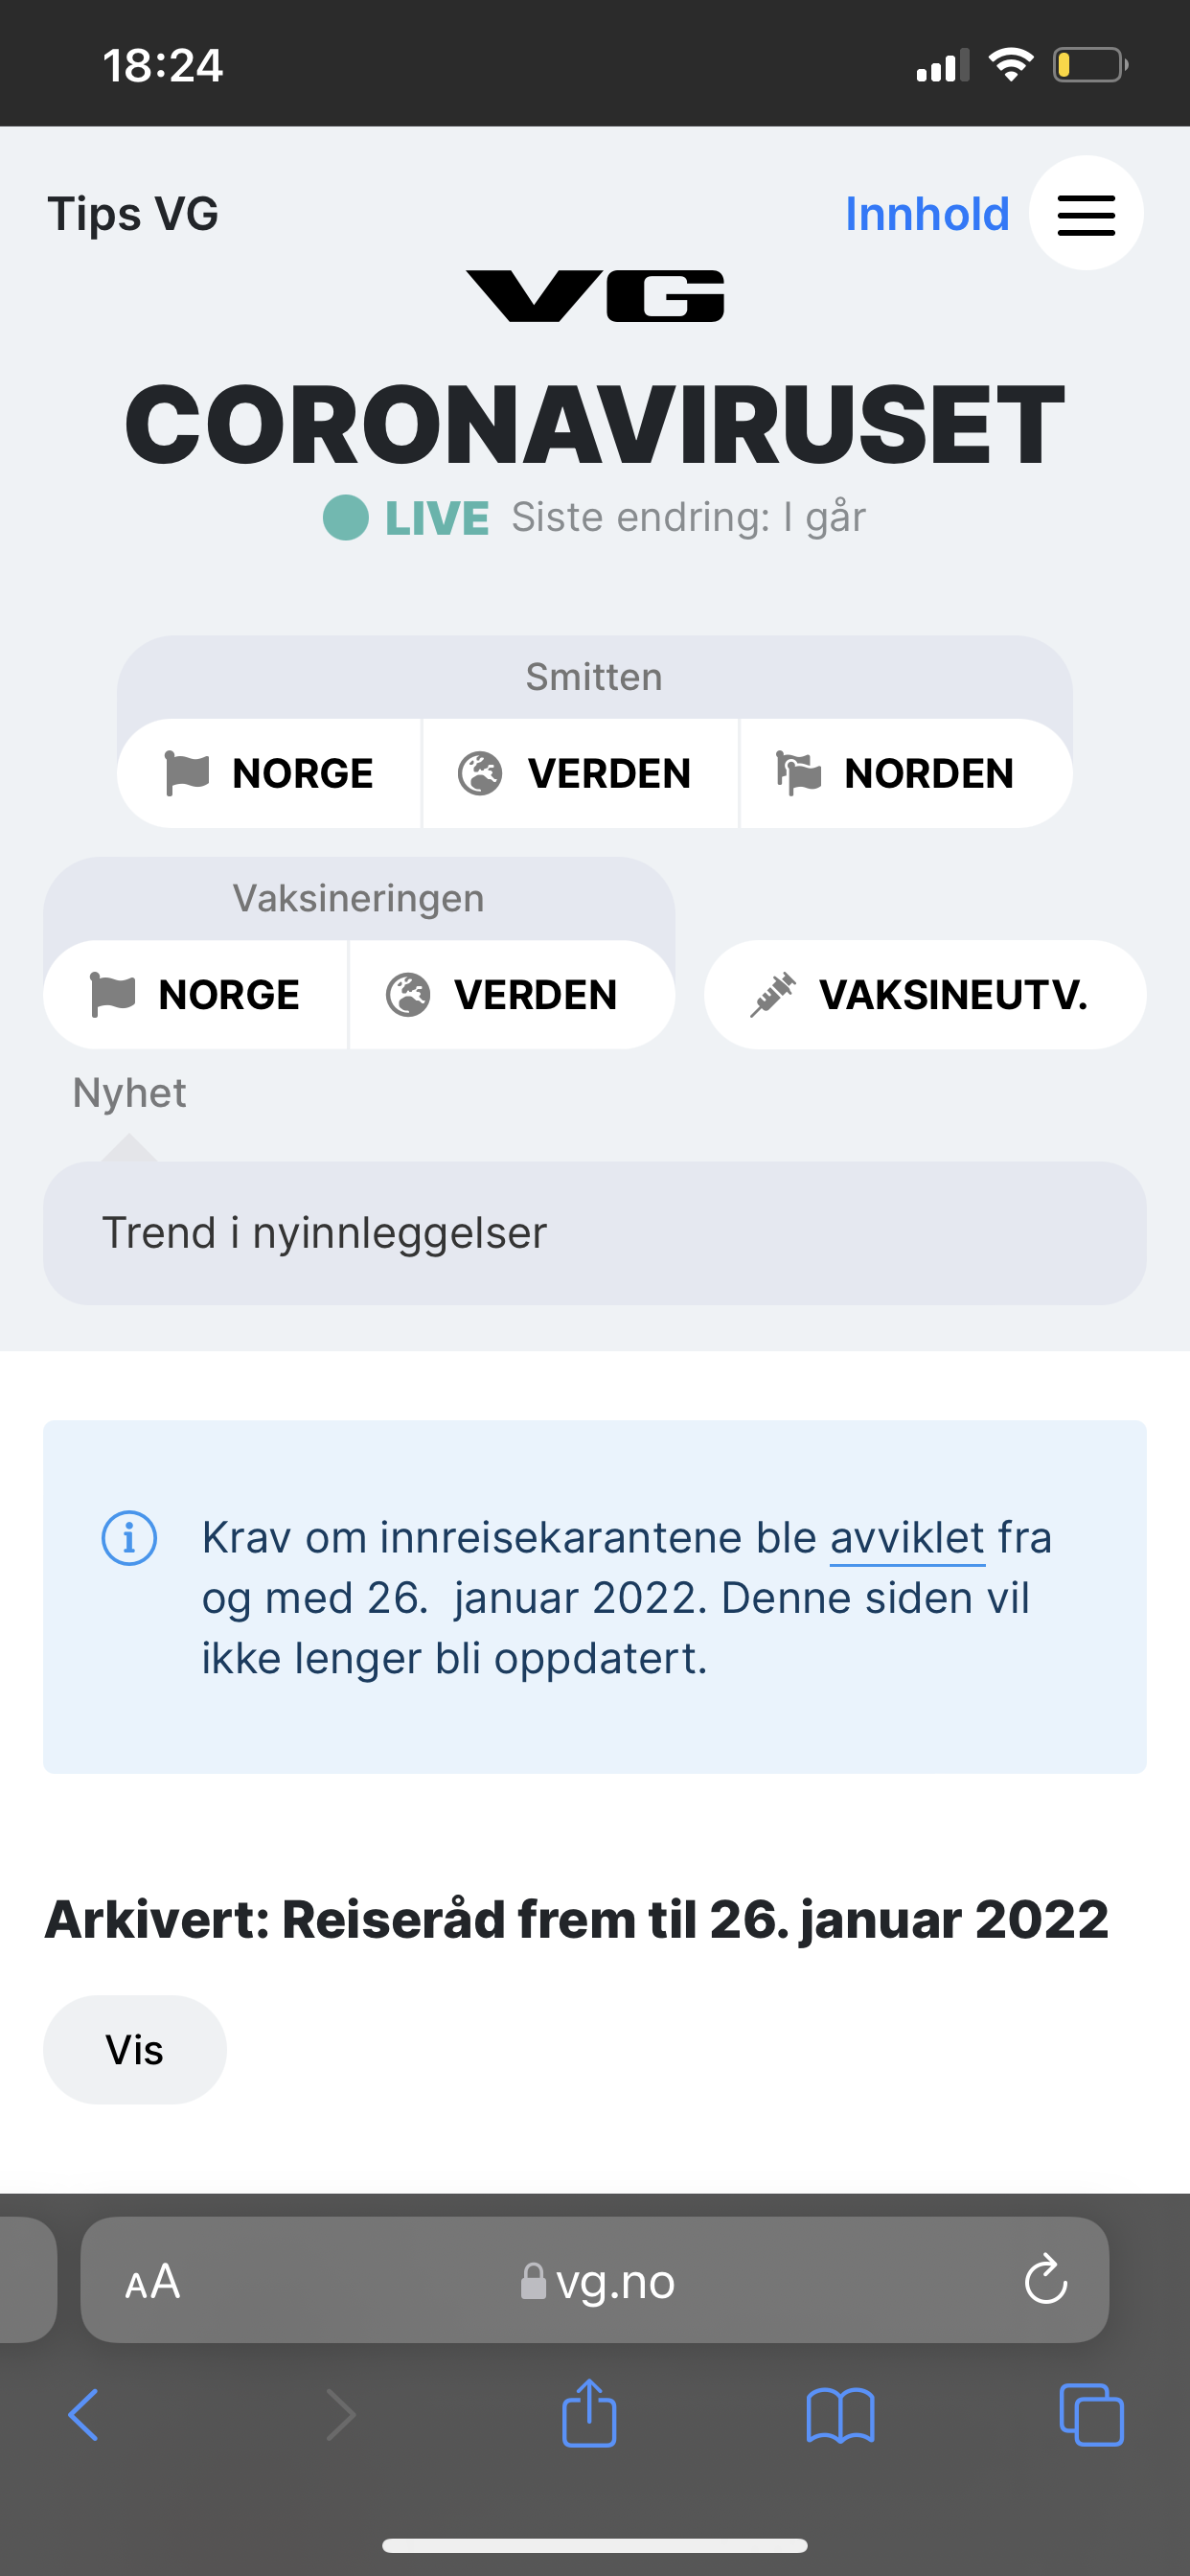This screenshot has width=1190, height=2576.
Task: Tap the vg.no address field
Action: coord(594,2280)
